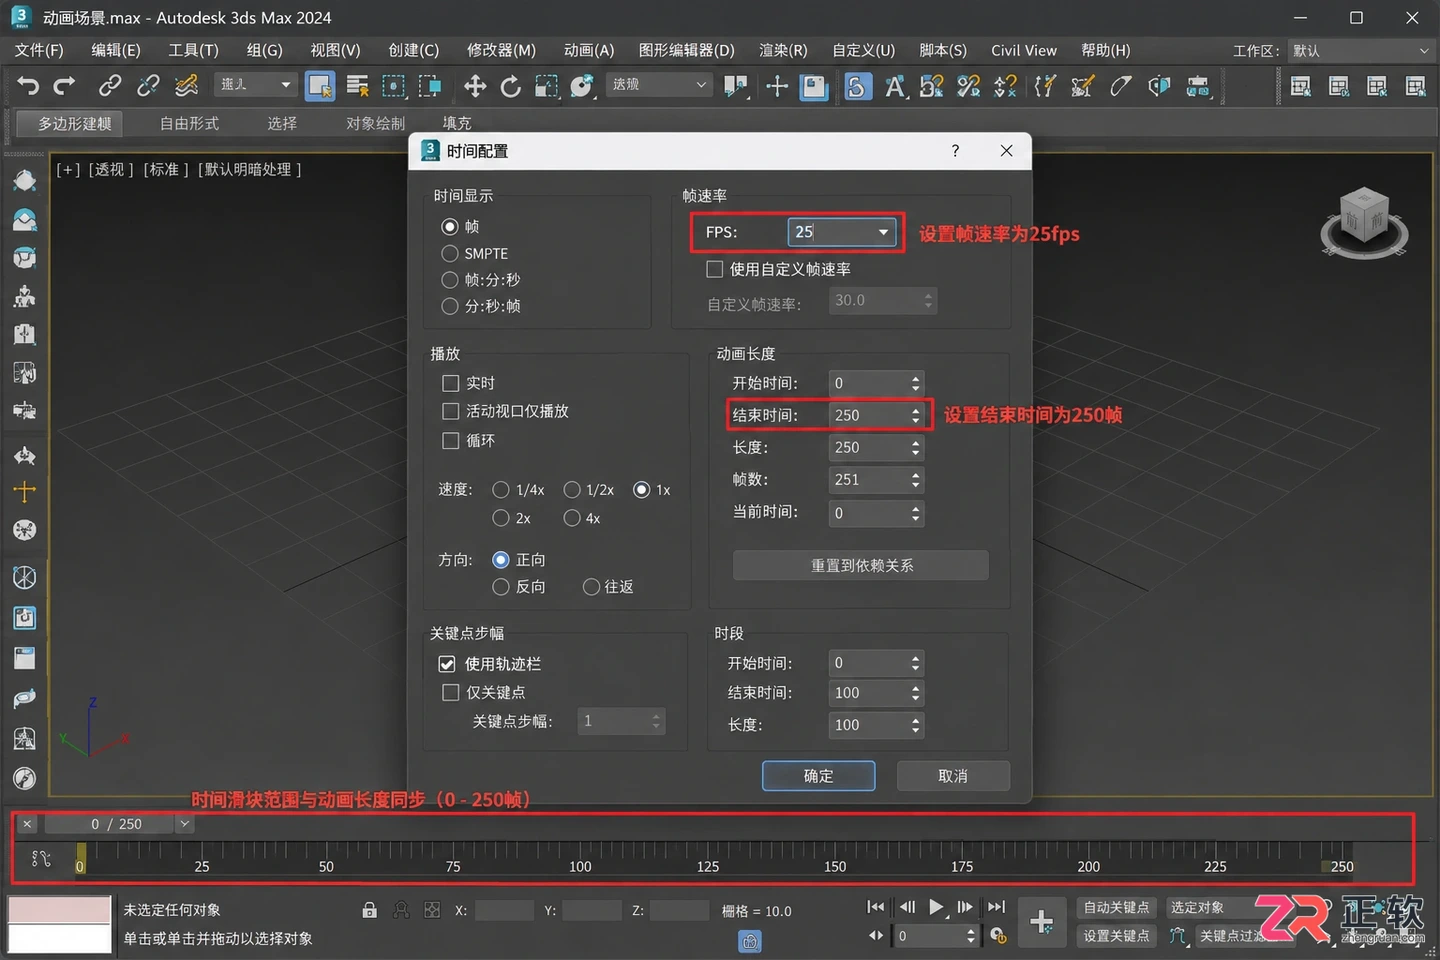Switch to the 对象绘制 ribbon tab
1440x960 pixels.
[x=375, y=123]
